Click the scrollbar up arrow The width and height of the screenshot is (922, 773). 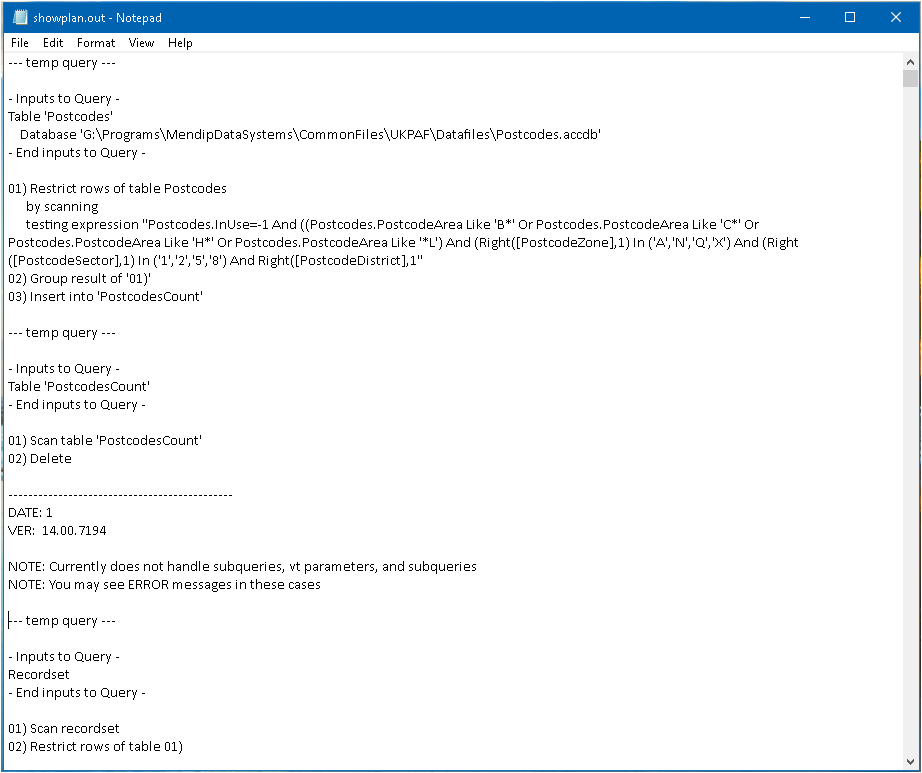[x=910, y=61]
